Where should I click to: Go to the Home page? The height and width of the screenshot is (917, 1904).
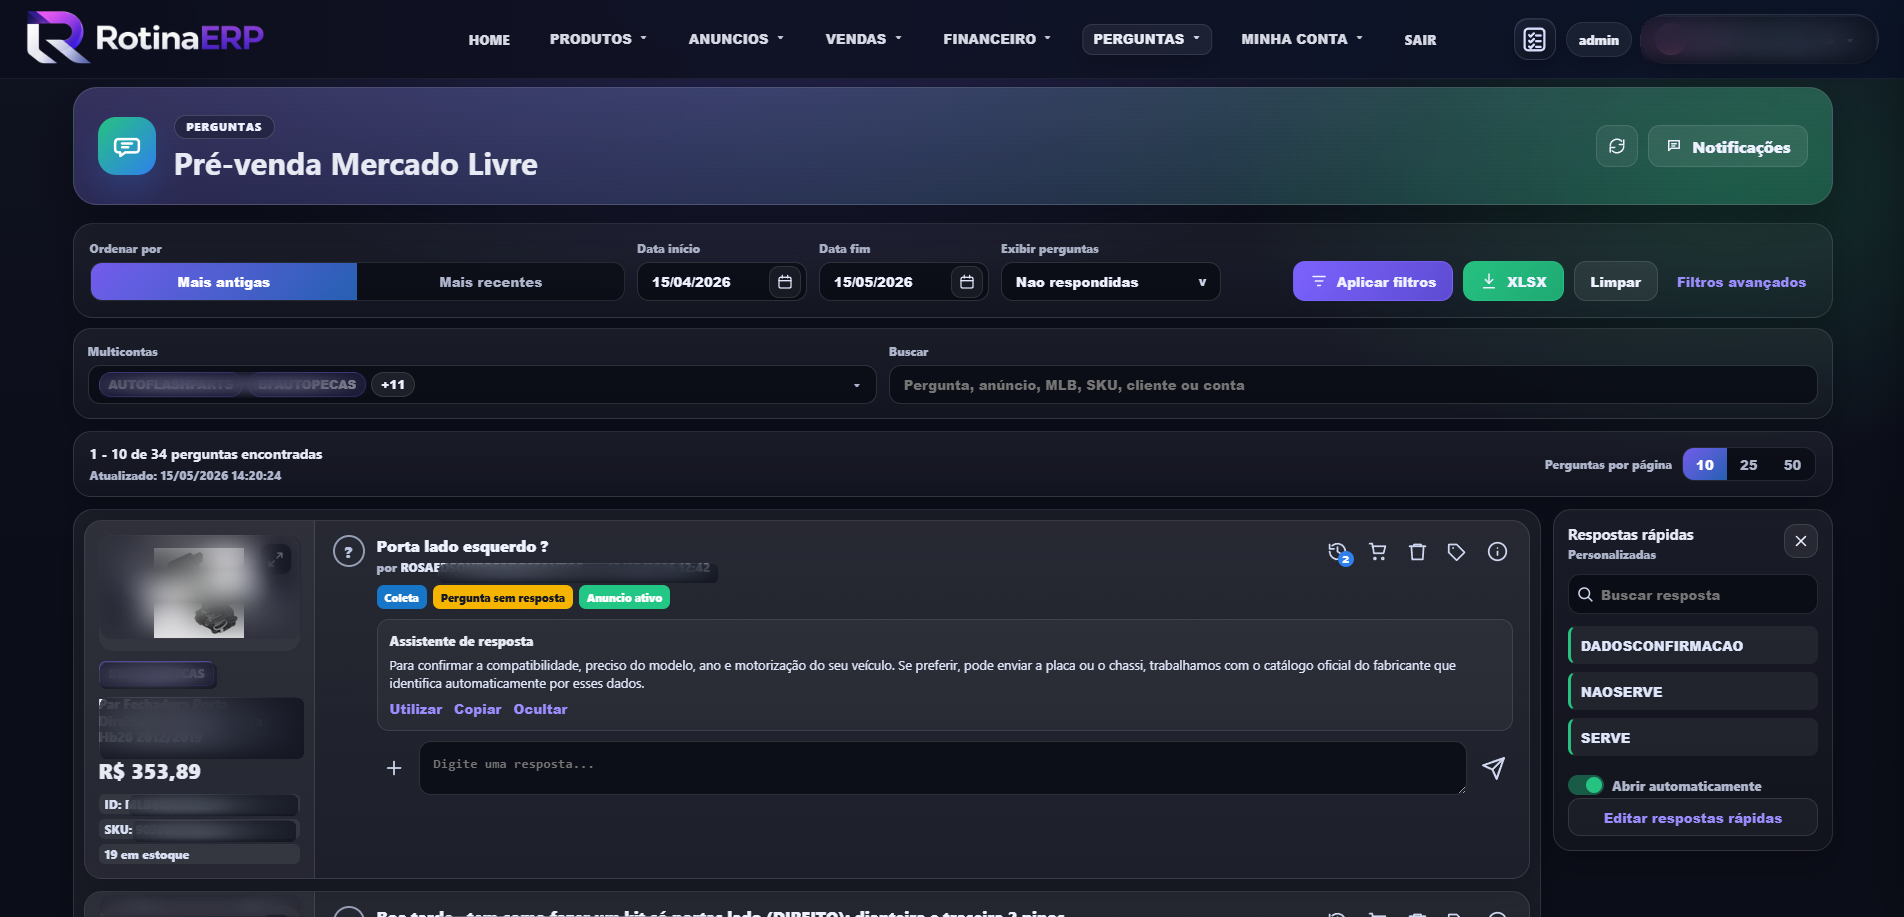tap(489, 40)
